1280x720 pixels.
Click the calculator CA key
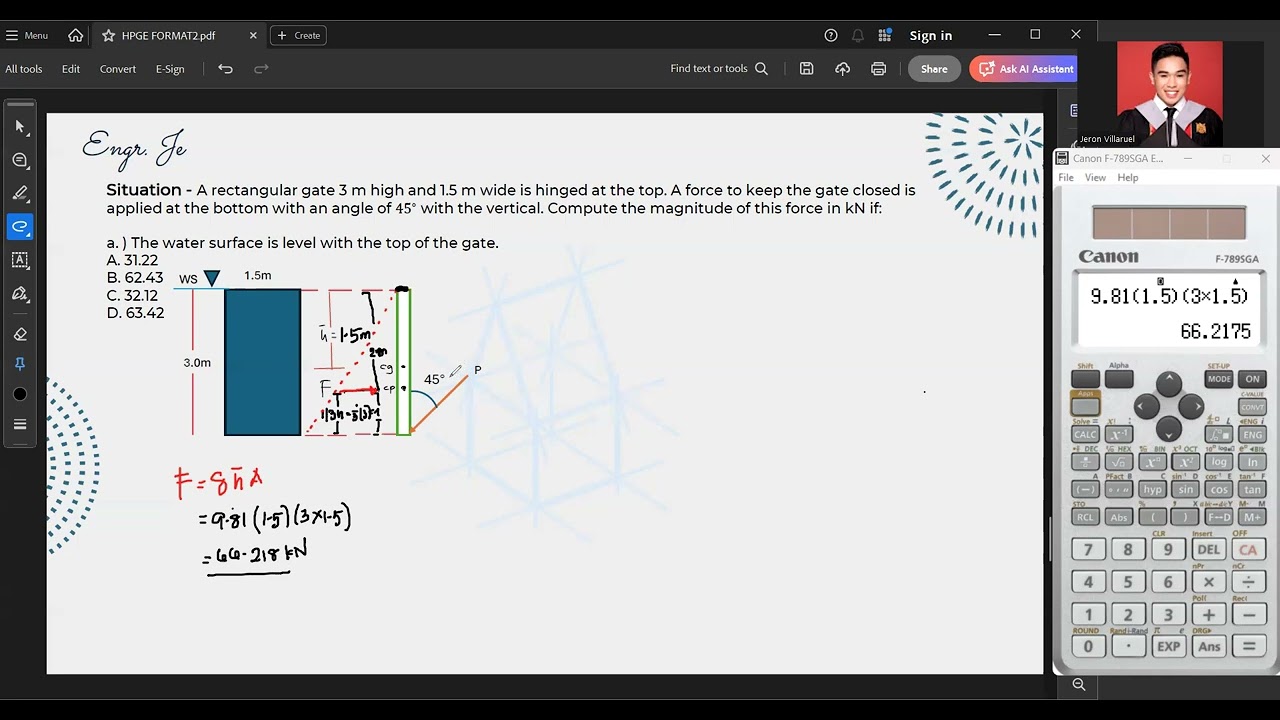click(x=1248, y=549)
